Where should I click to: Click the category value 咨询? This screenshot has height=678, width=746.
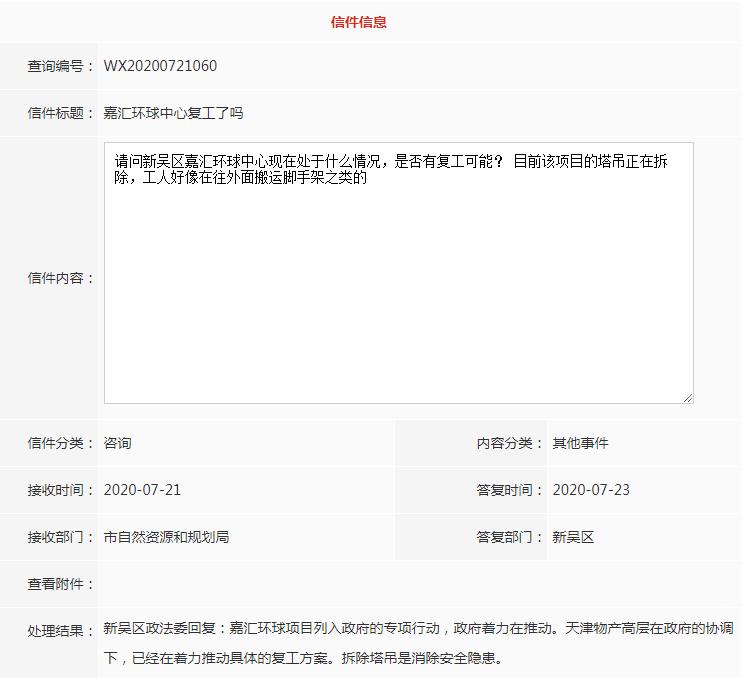click(x=118, y=443)
